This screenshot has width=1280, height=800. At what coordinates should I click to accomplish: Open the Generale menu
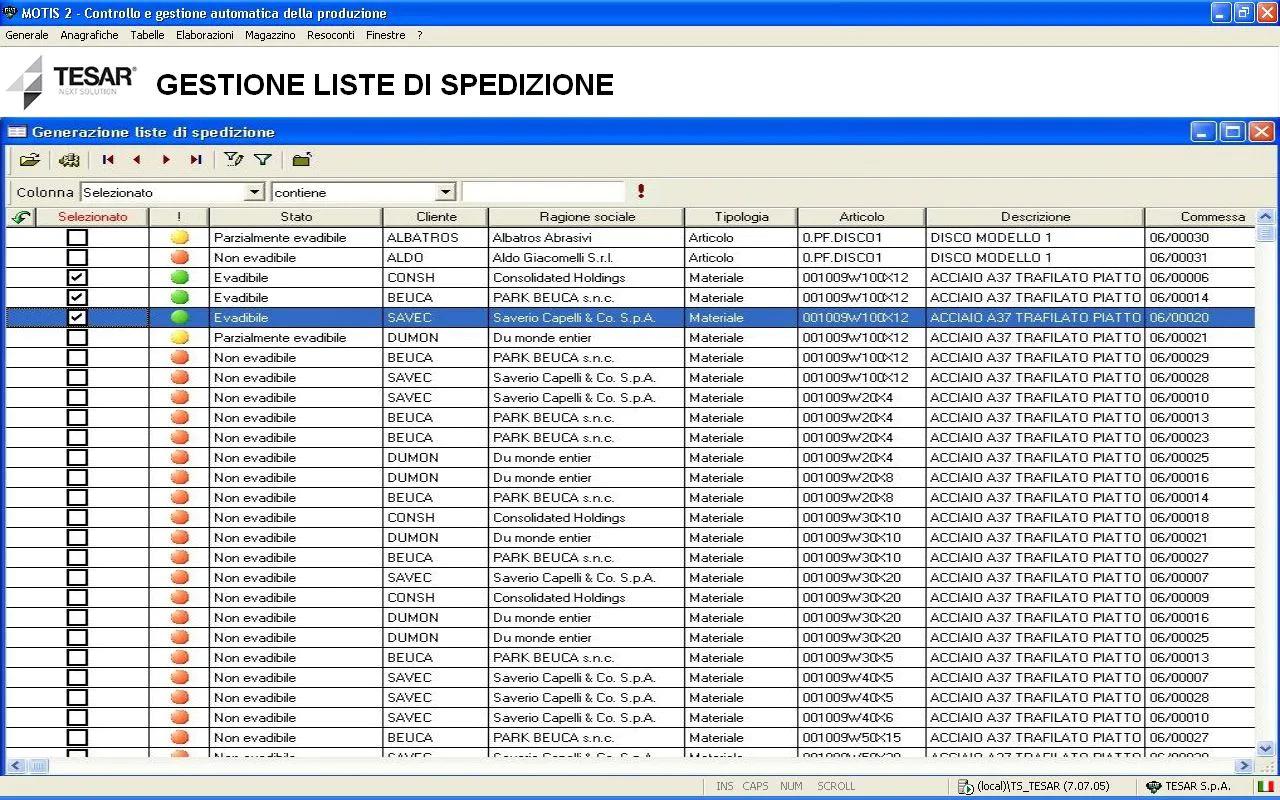(x=27, y=35)
